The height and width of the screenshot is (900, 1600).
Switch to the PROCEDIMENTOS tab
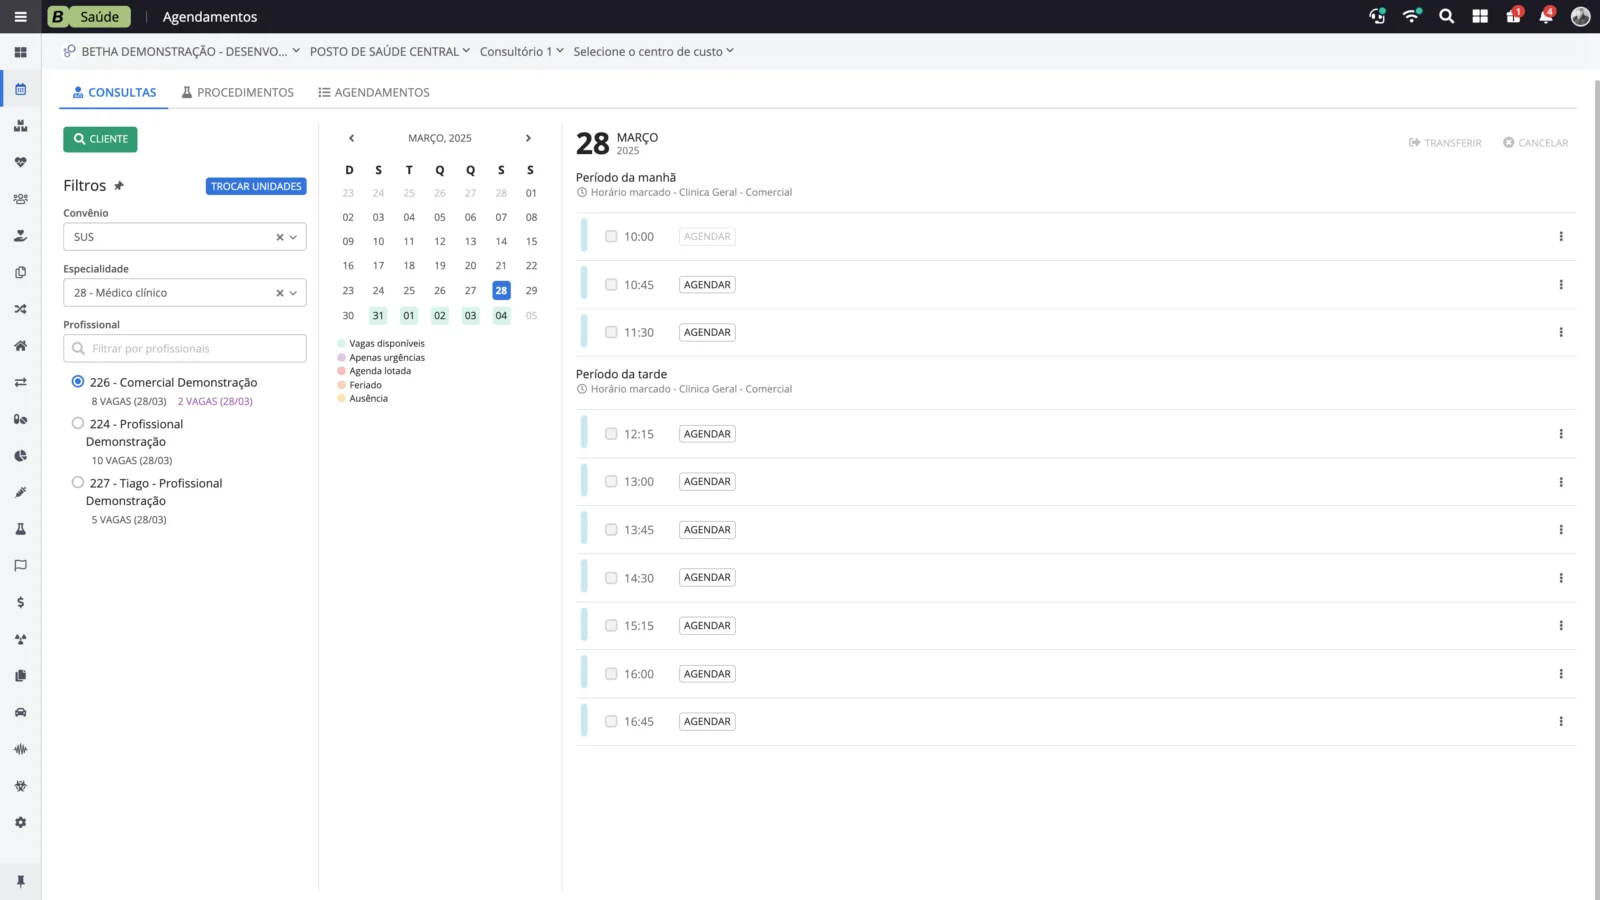pos(238,92)
